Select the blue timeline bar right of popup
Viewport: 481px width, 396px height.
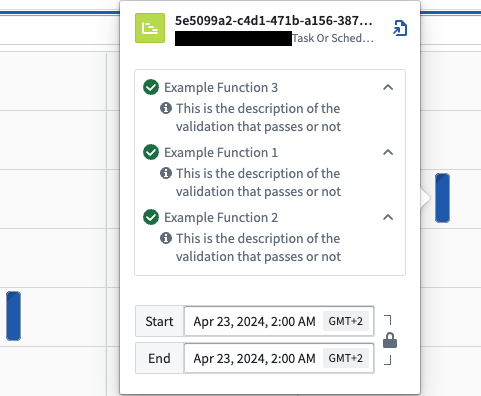click(x=442, y=198)
